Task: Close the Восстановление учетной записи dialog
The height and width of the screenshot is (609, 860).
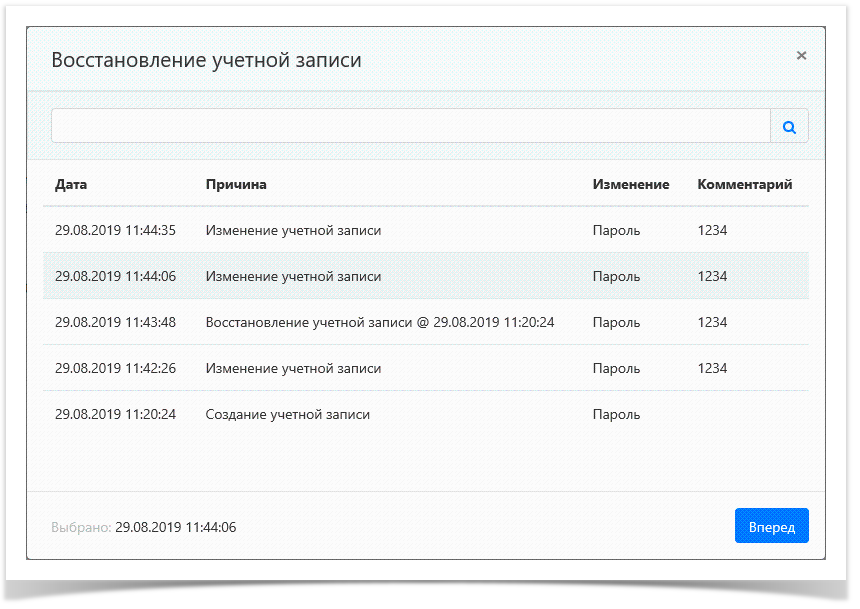Action: tap(801, 56)
